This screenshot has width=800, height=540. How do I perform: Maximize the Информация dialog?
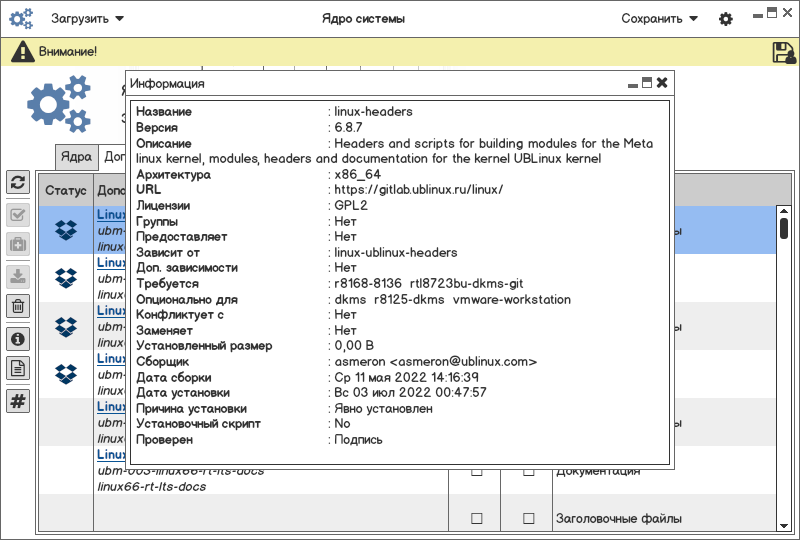pyautogui.click(x=647, y=83)
